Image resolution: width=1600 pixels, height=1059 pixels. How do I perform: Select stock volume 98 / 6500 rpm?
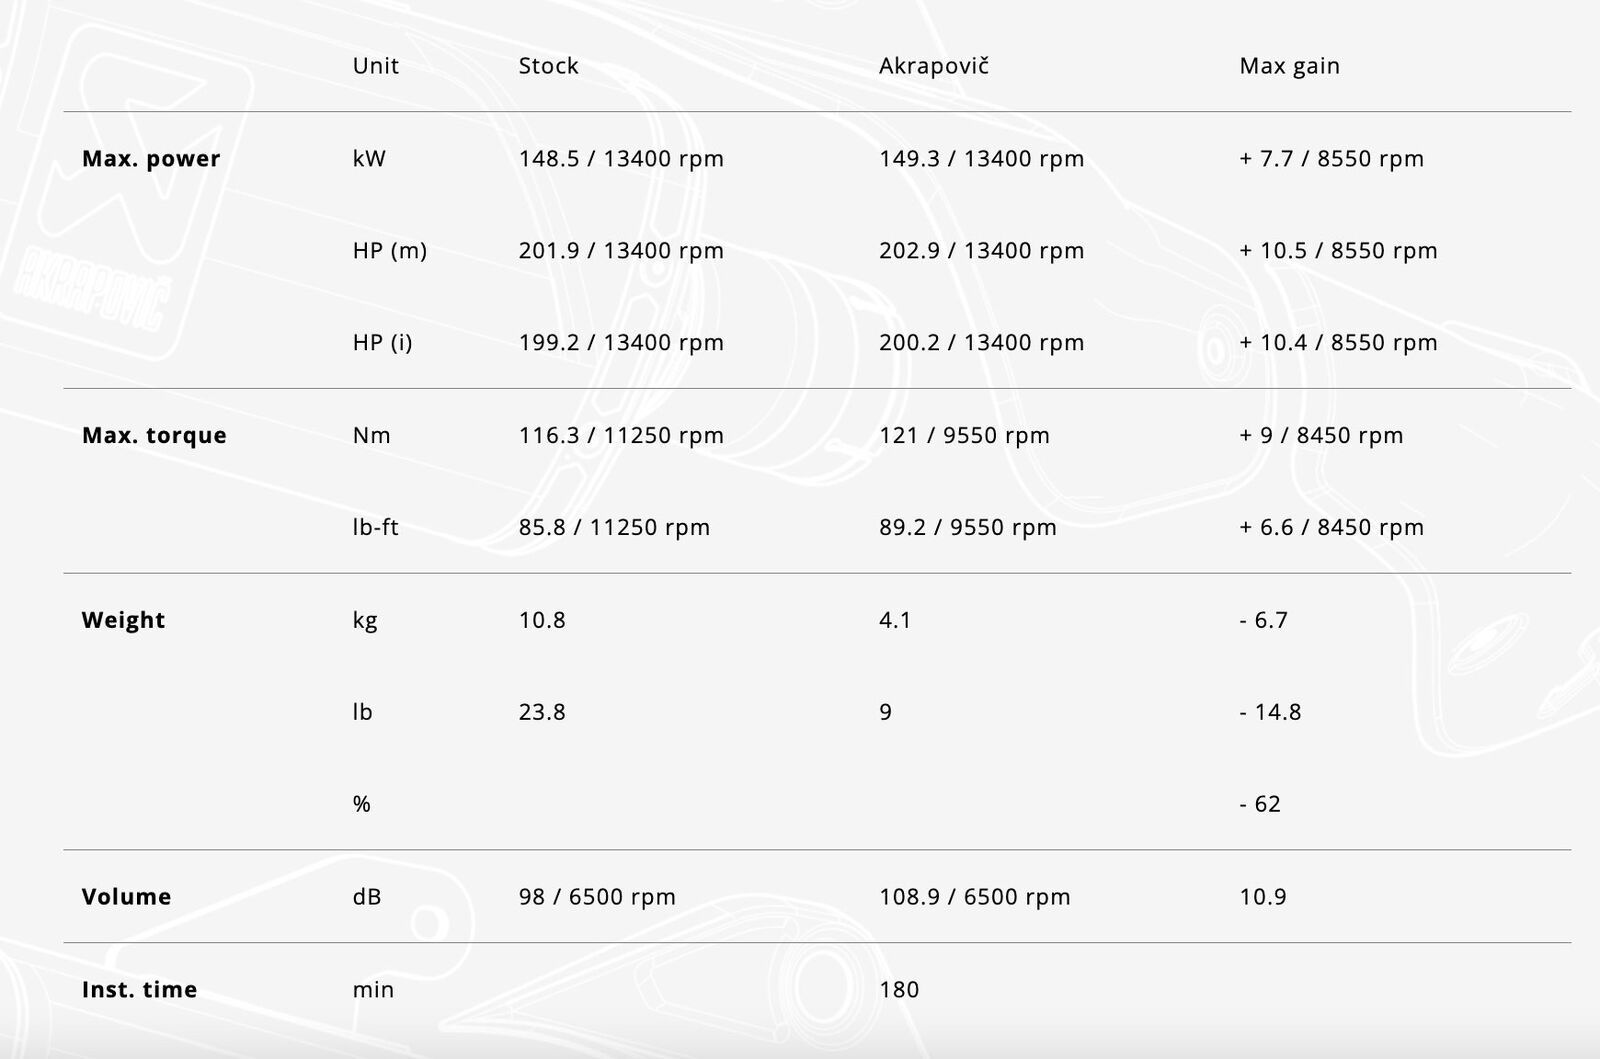tap(597, 897)
